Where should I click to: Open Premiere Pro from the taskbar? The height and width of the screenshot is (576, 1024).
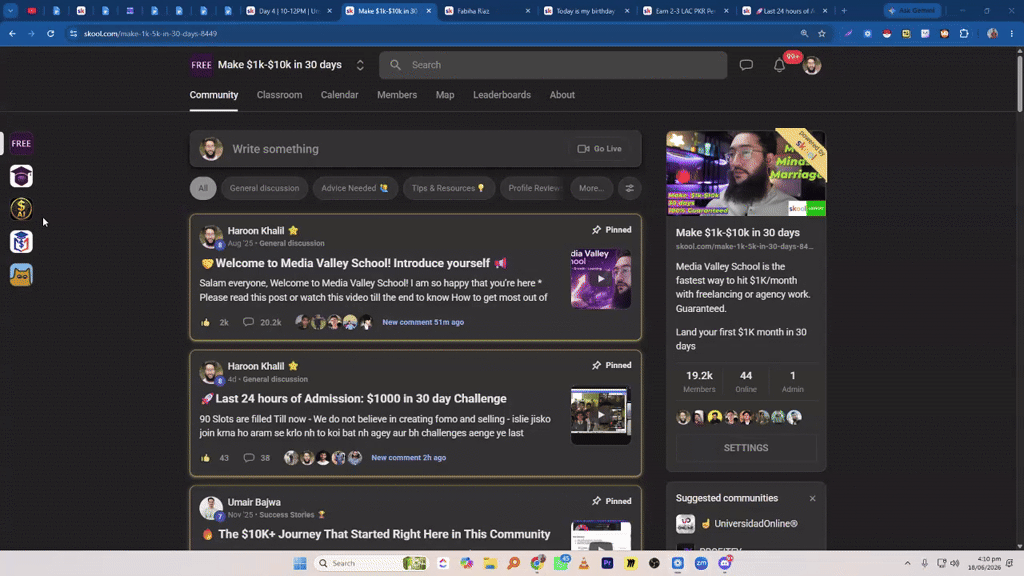pos(607,563)
